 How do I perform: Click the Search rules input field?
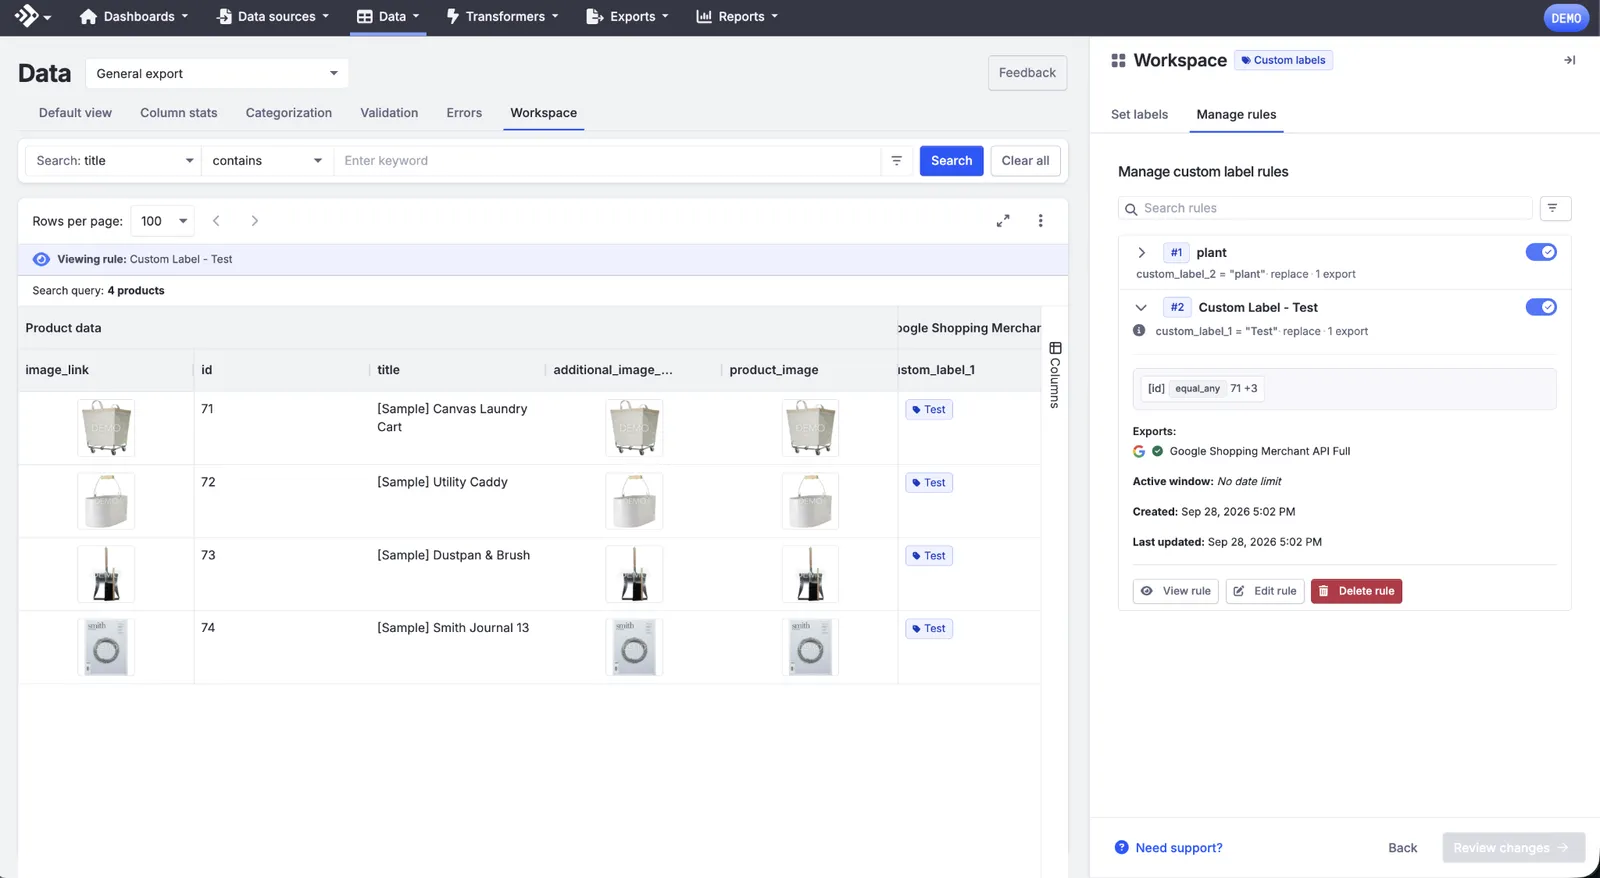coord(1326,208)
